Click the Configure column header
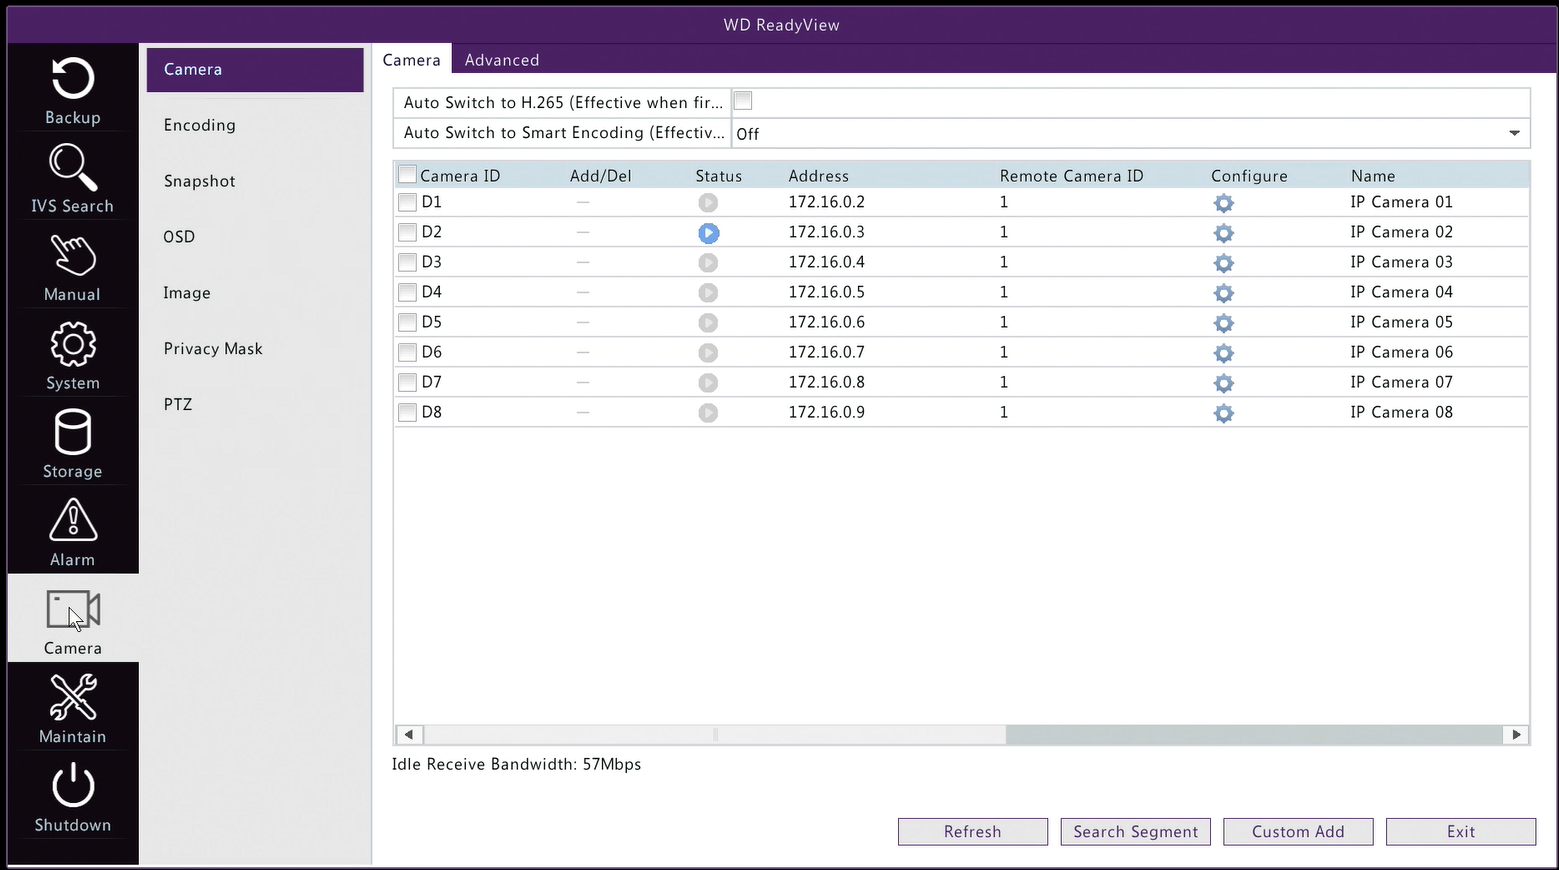Viewport: 1559px width, 870px height. pyautogui.click(x=1249, y=176)
